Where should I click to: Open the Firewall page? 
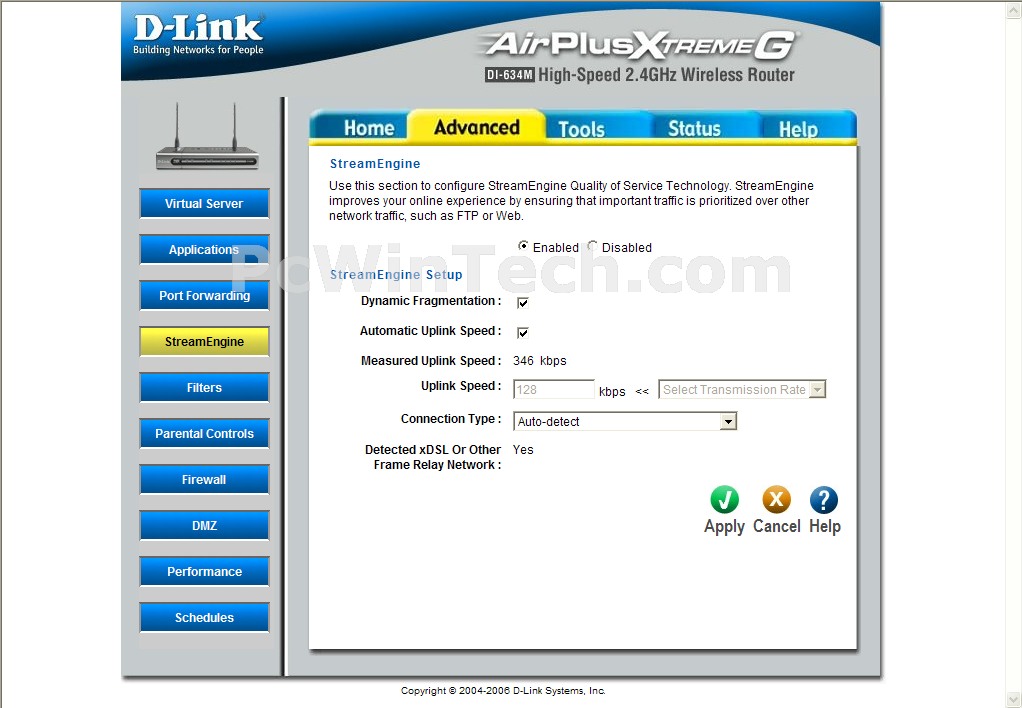point(204,479)
